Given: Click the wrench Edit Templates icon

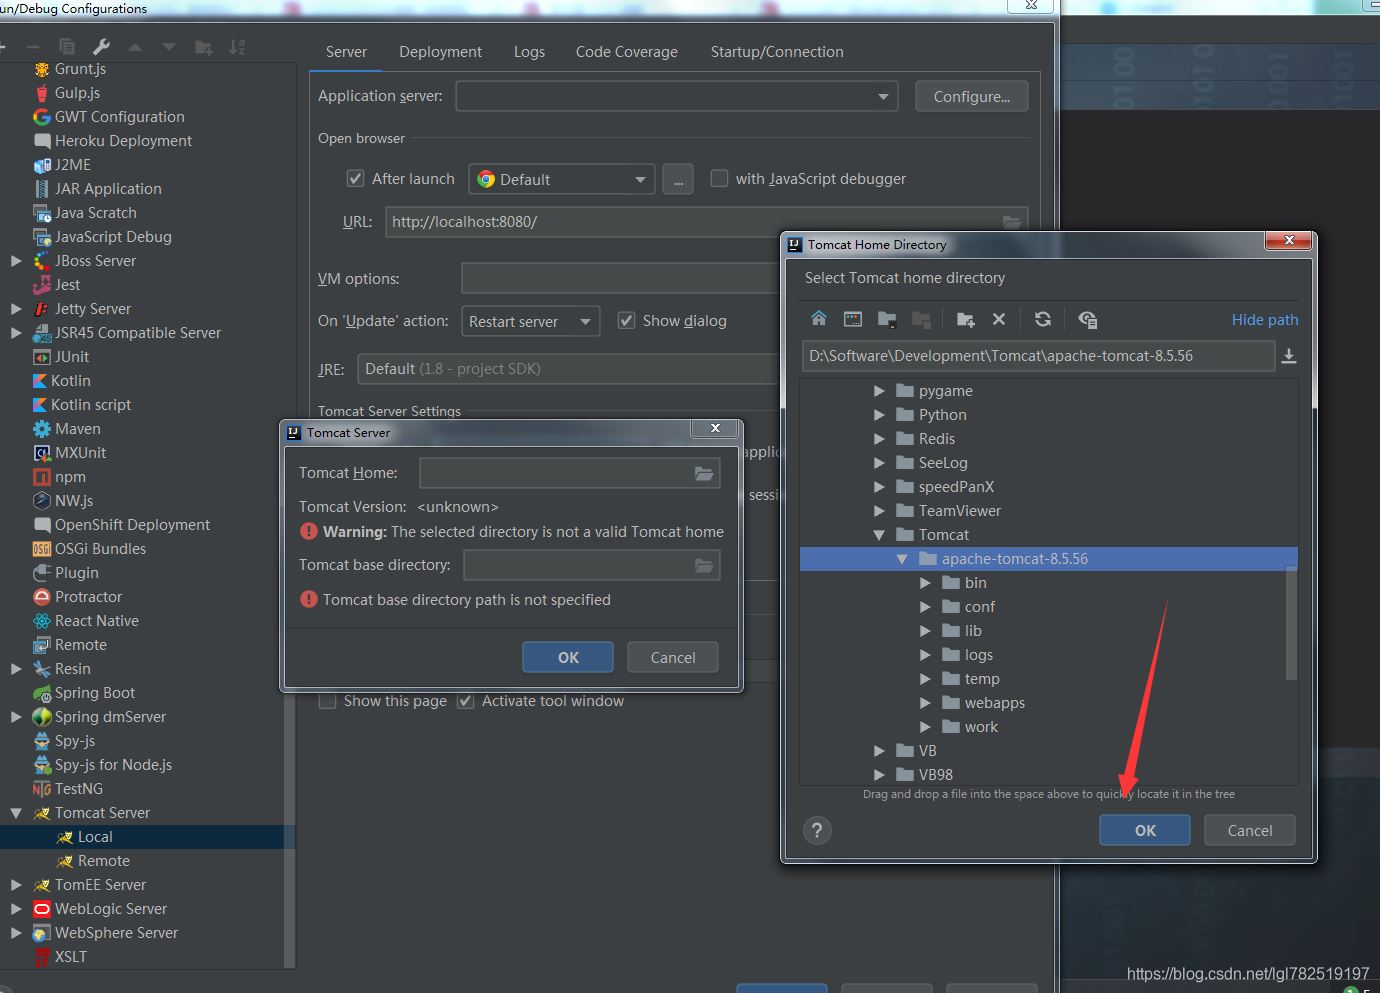Looking at the screenshot, I should pos(101,47).
